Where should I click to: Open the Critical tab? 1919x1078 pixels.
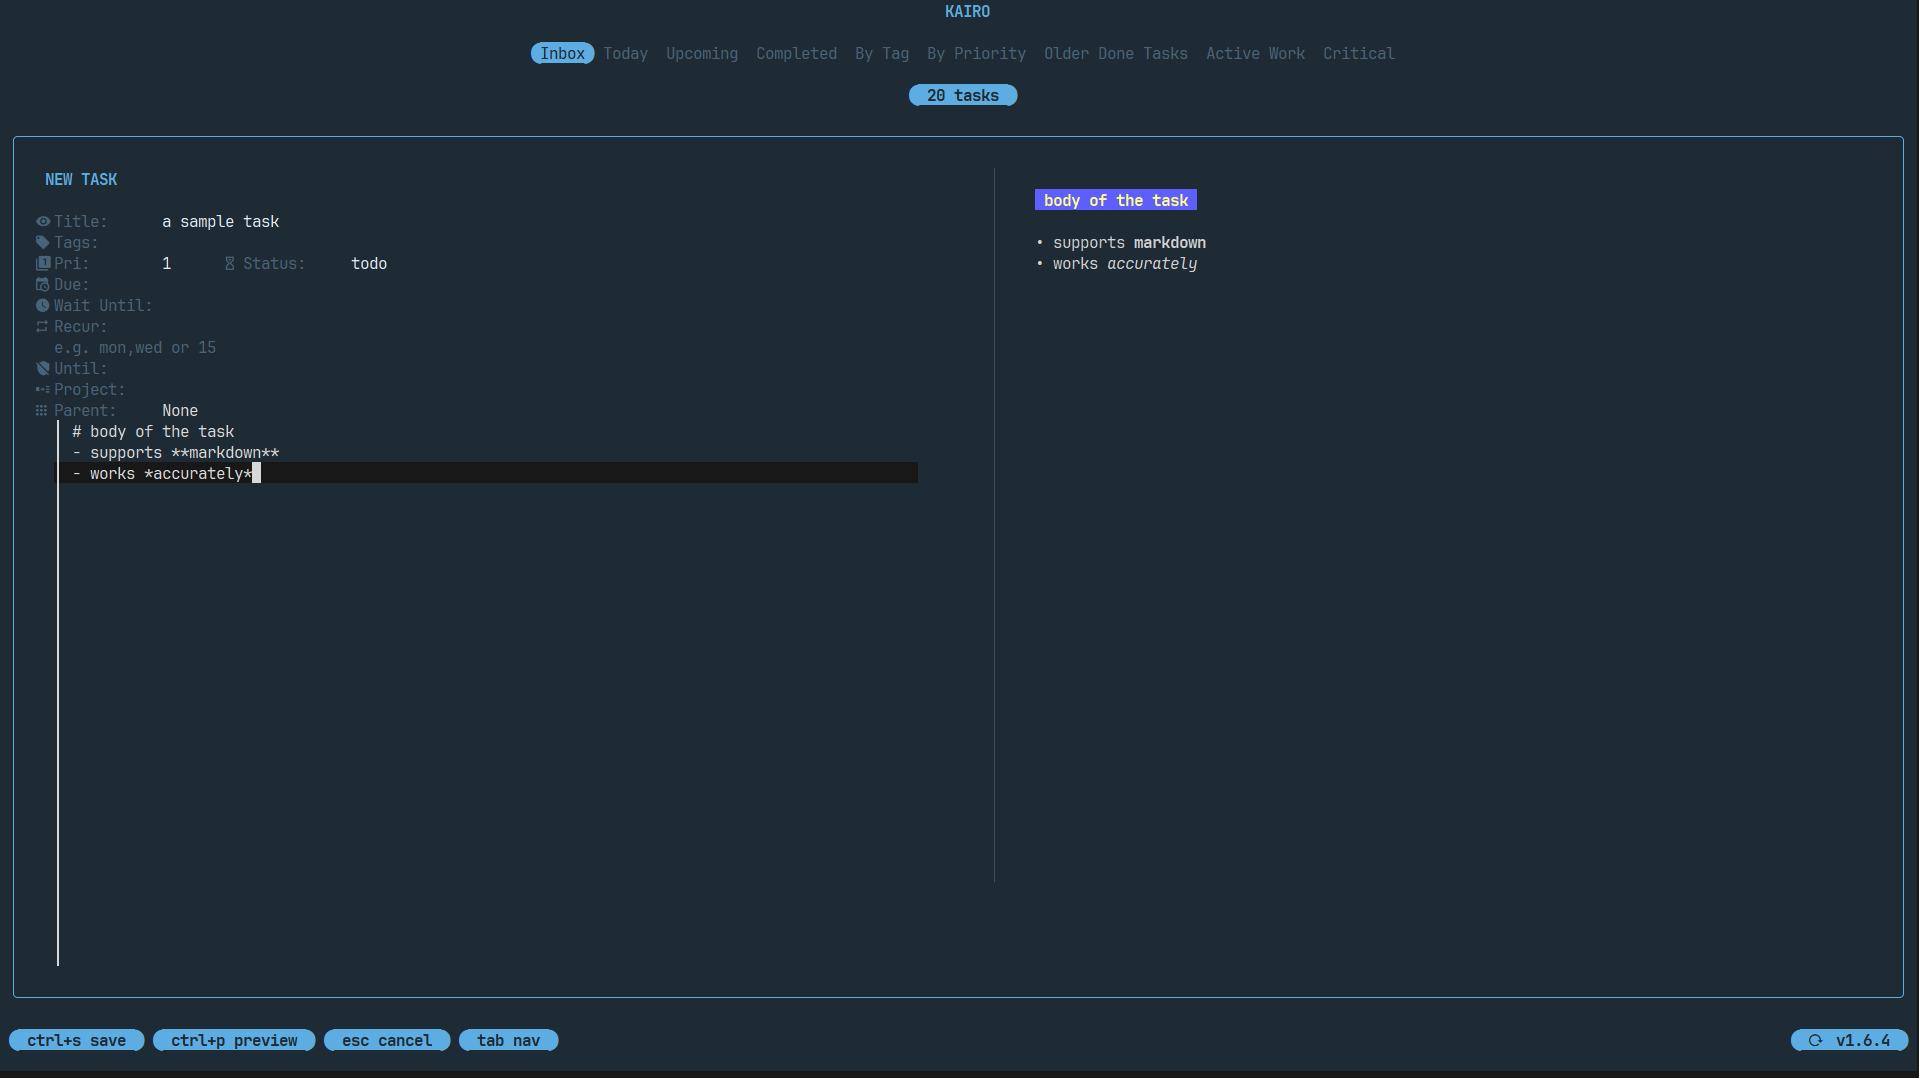[1359, 54]
